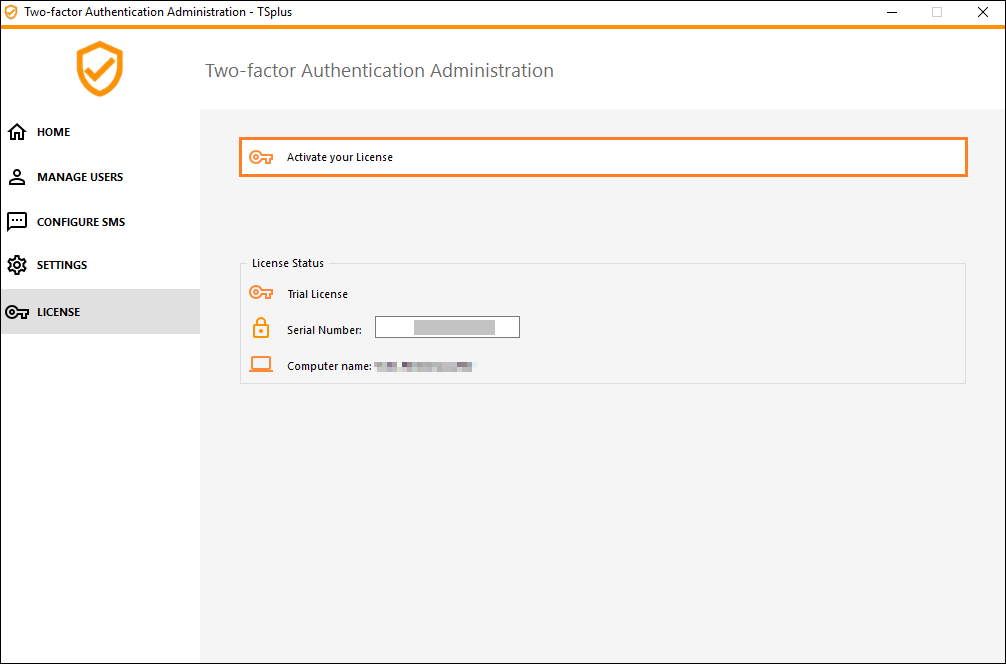Click the padlock icon next to Serial Number
Screen dimensions: 1006x664
click(x=261, y=327)
